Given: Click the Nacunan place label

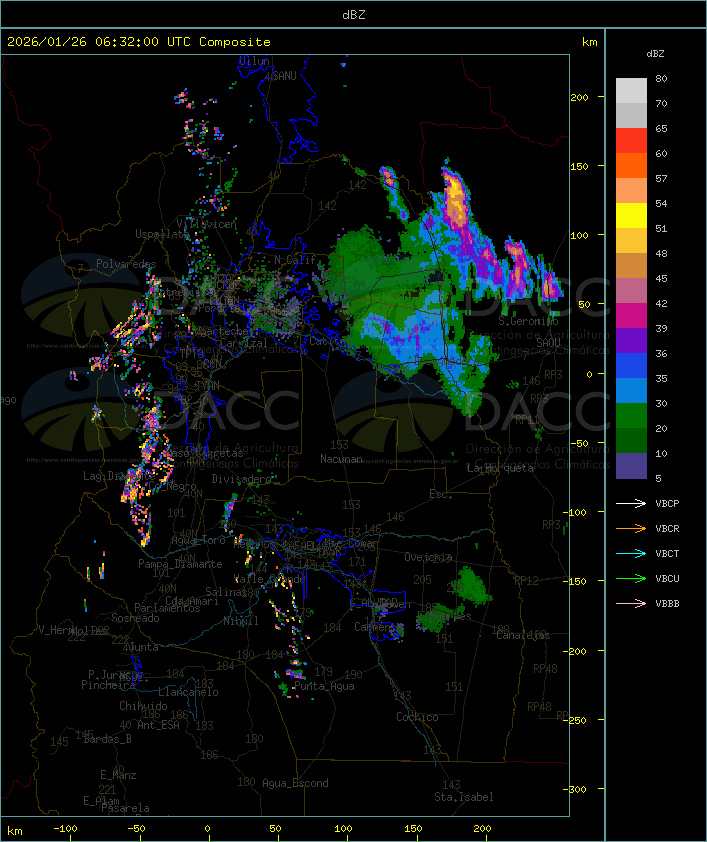Looking at the screenshot, I should pyautogui.click(x=341, y=459).
